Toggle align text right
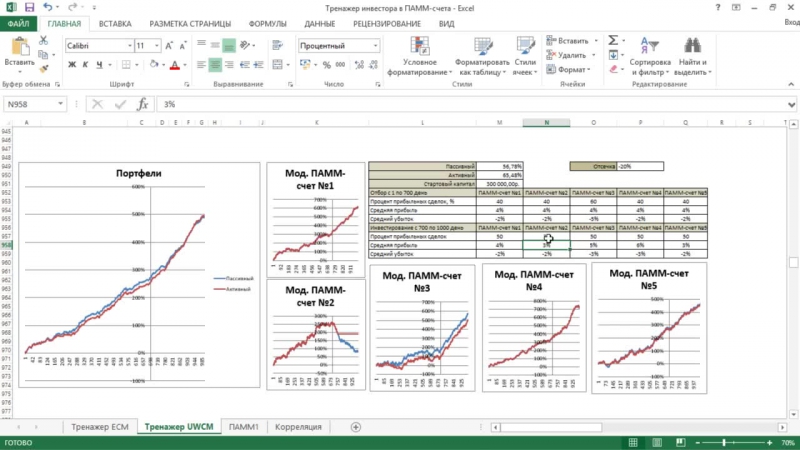 tap(229, 65)
